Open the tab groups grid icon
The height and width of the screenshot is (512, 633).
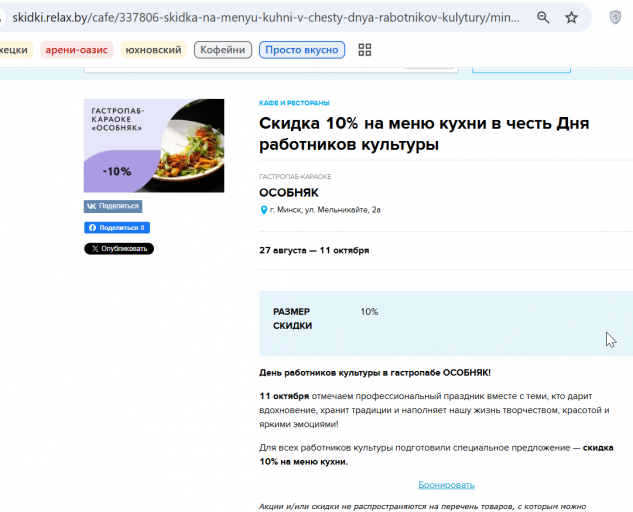click(x=365, y=50)
